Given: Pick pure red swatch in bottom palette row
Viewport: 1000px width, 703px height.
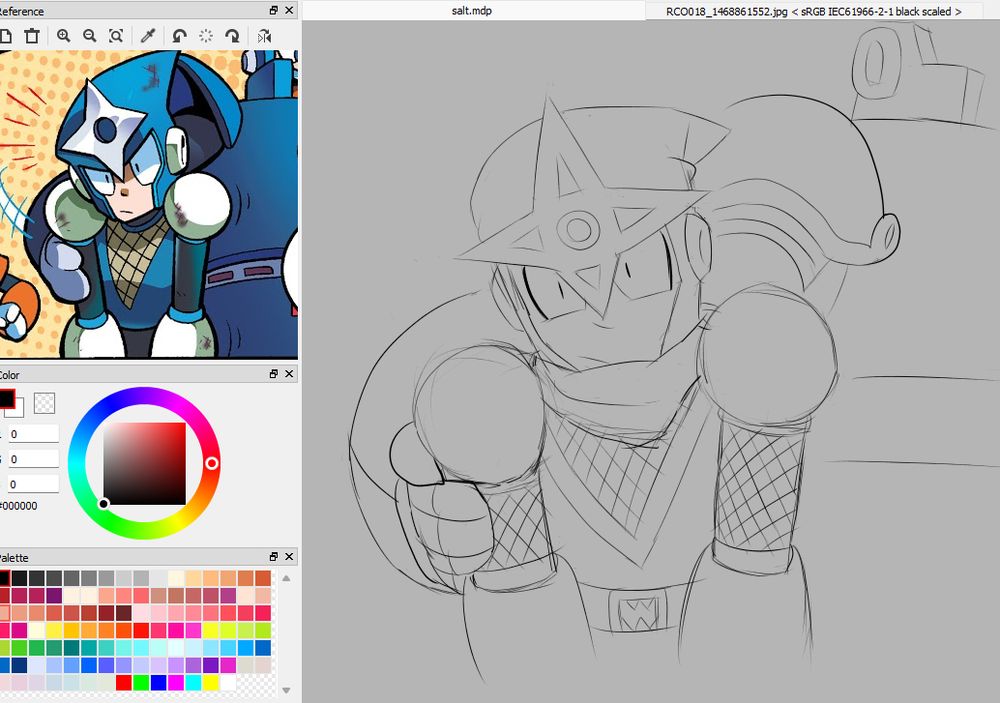Looking at the screenshot, I should pos(124,683).
